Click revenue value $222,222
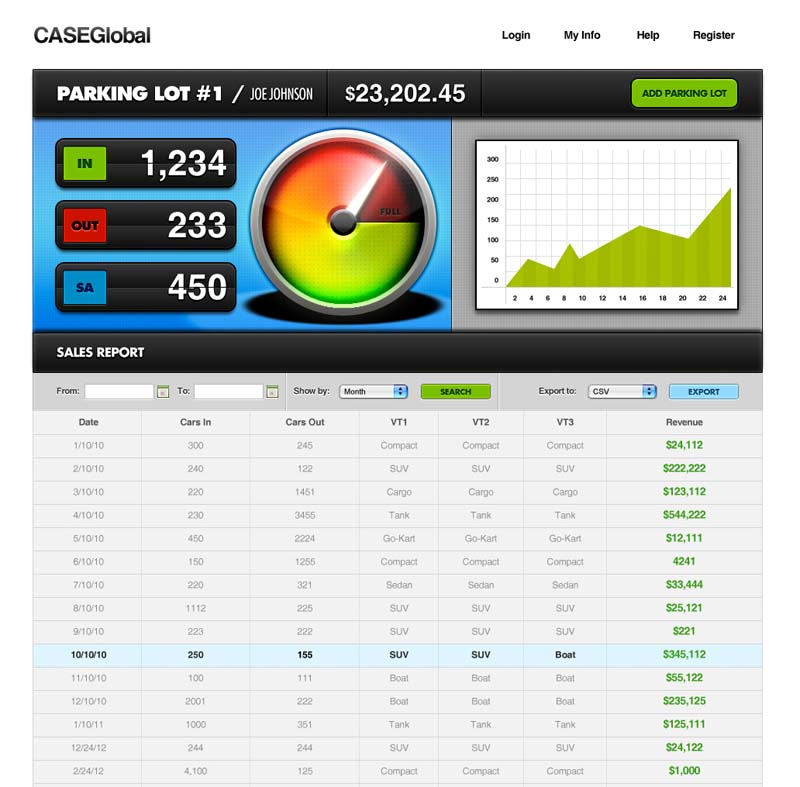Image resolution: width=800 pixels, height=787 pixels. point(684,469)
